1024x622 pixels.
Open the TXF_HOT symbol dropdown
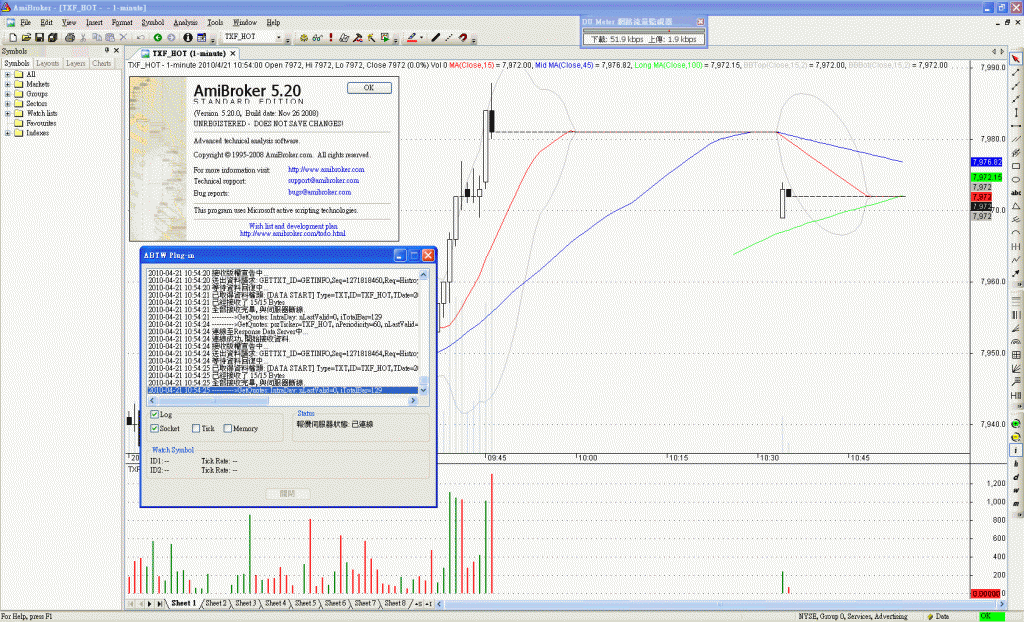tap(278, 37)
